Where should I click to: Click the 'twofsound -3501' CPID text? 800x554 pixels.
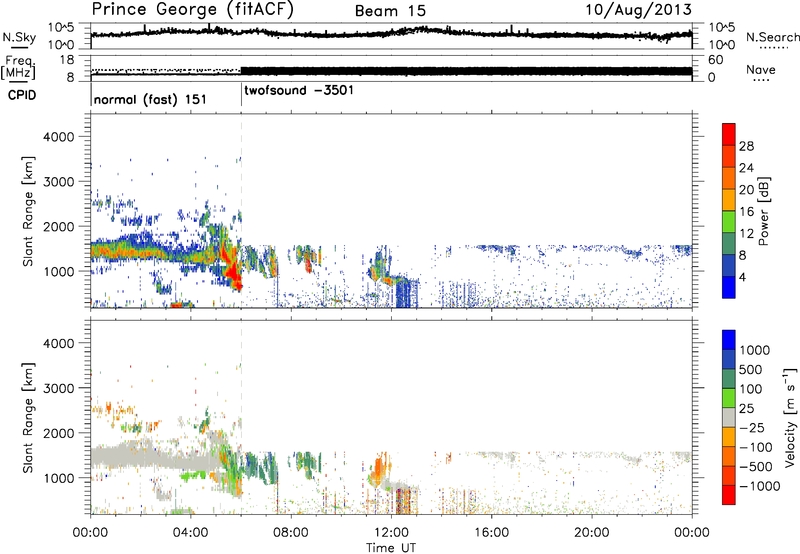pos(299,90)
